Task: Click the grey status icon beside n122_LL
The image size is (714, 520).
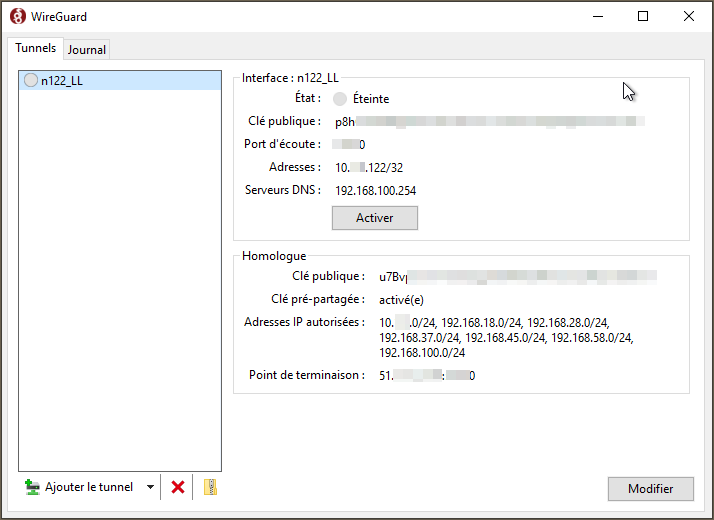Action: [x=31, y=80]
